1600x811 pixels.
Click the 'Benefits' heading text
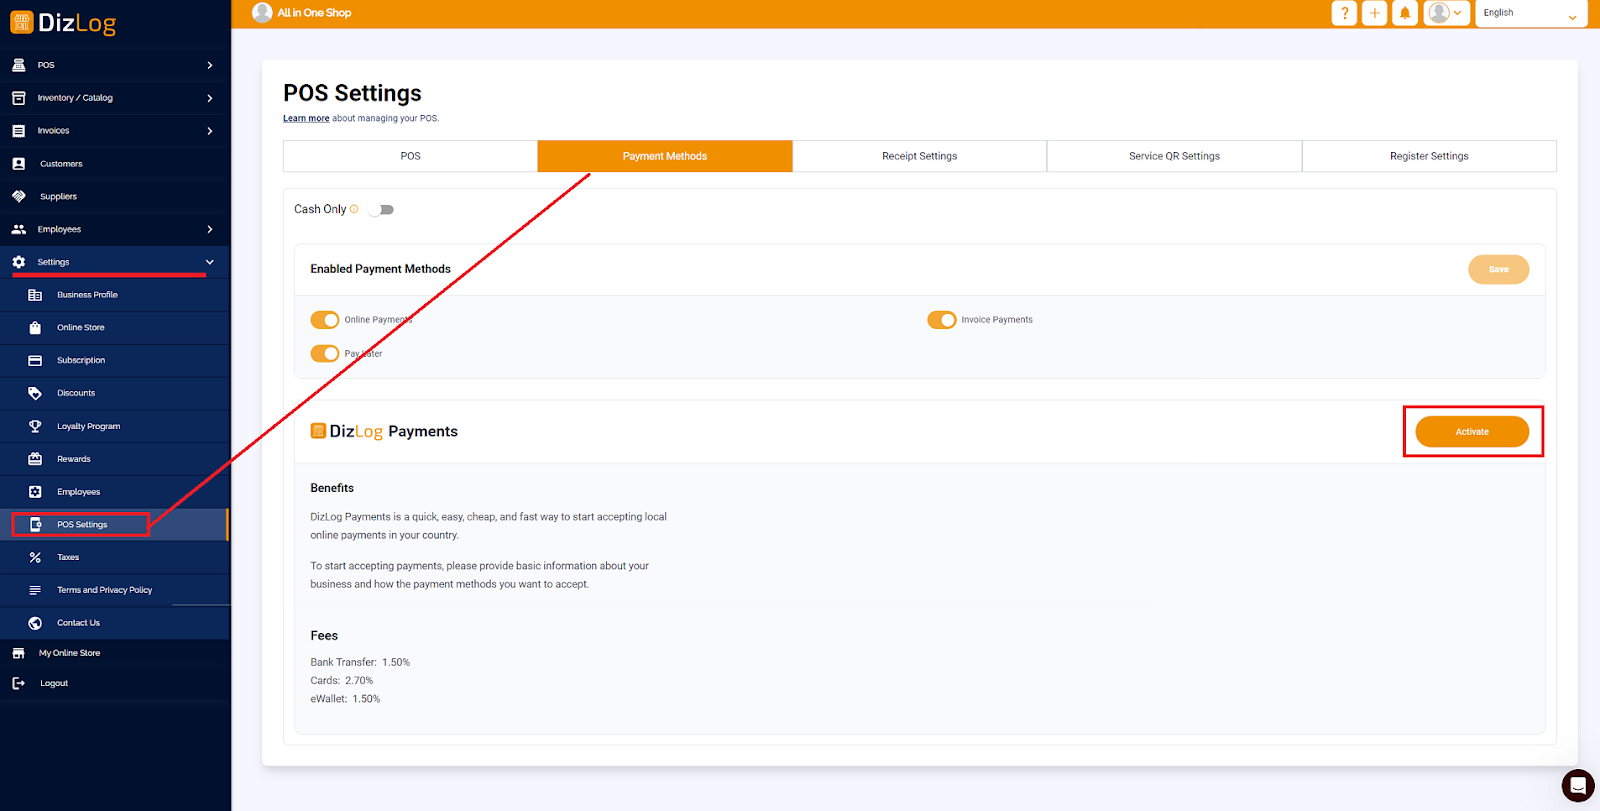point(332,488)
